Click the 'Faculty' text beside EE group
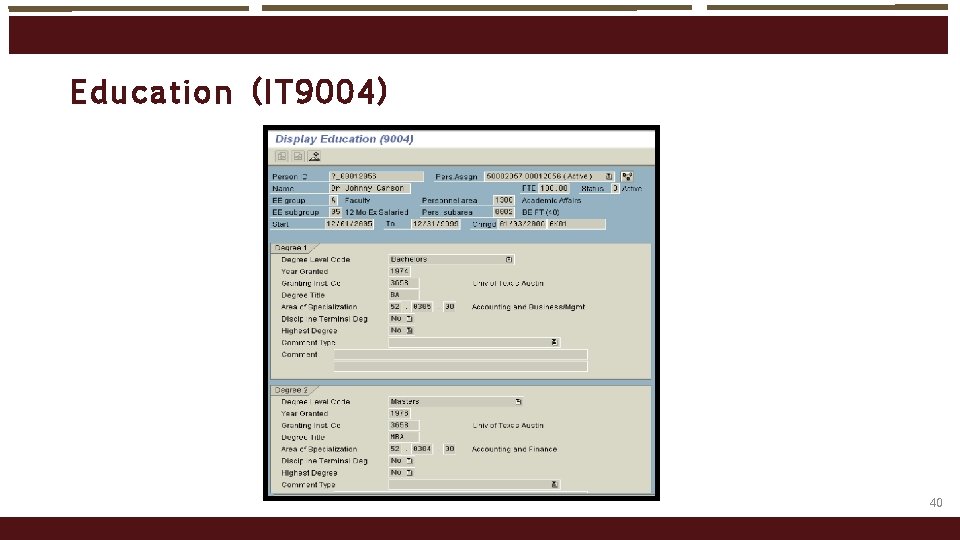This screenshot has width=960, height=540. coord(358,200)
